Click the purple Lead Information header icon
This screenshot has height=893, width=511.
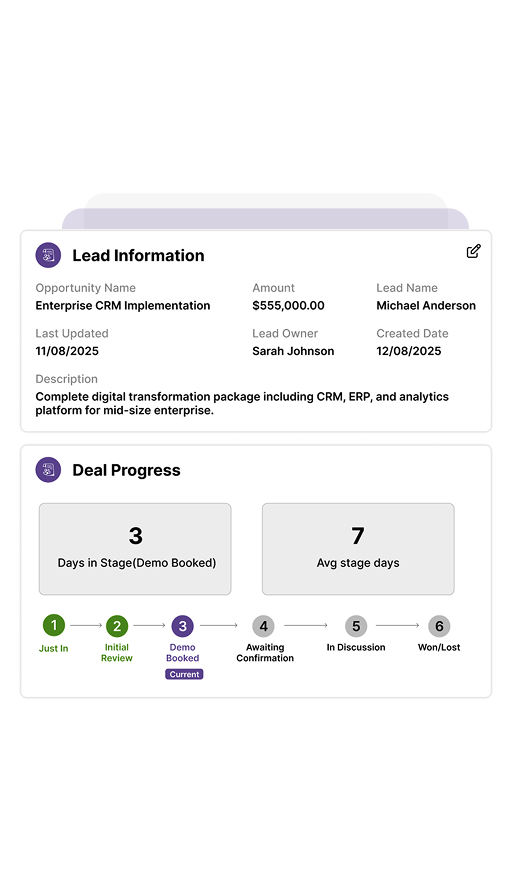click(x=48, y=255)
